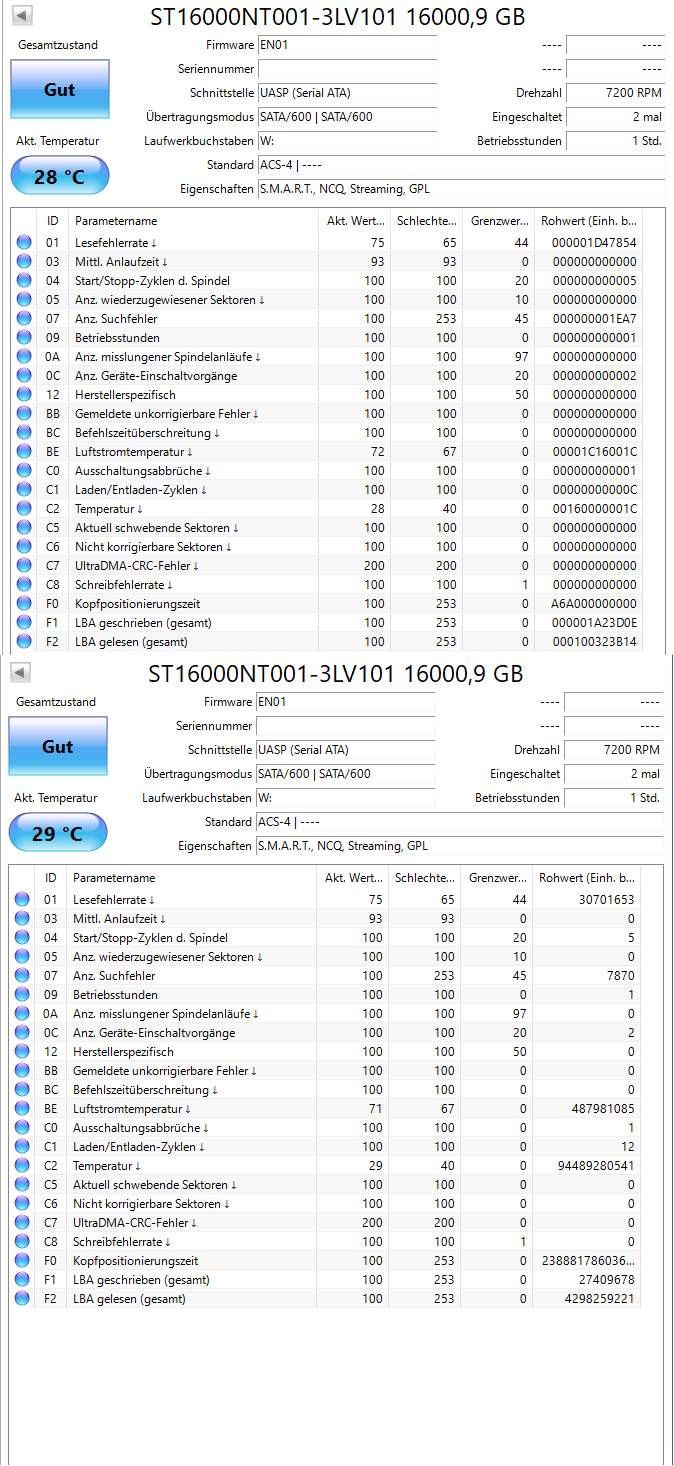Select the raw value 000000001EA7
Screen dimensions: 674x1466
click(x=593, y=319)
